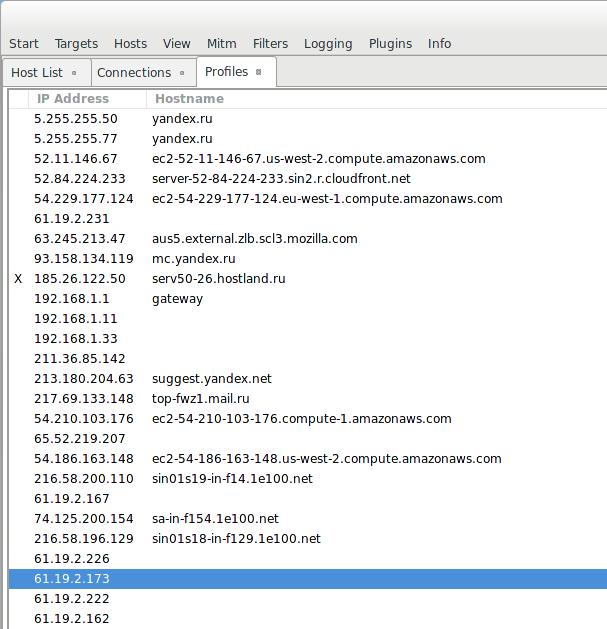Open the Targets menu
Viewport: 607px width, 629px height.
(x=76, y=43)
